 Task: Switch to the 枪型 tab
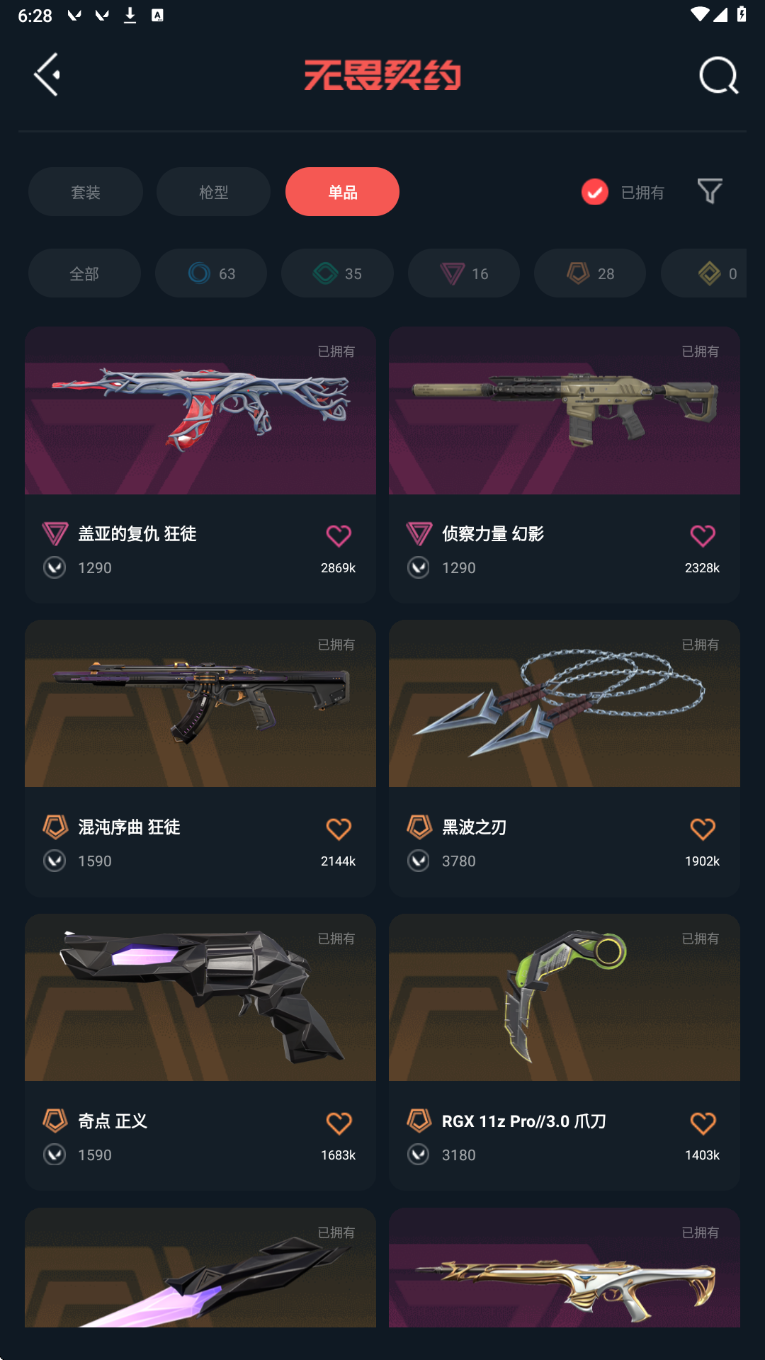click(x=213, y=192)
